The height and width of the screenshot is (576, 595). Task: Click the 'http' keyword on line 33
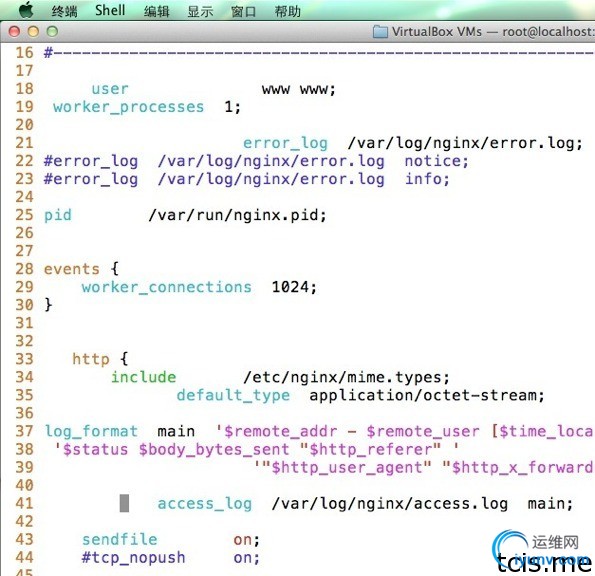click(91, 359)
